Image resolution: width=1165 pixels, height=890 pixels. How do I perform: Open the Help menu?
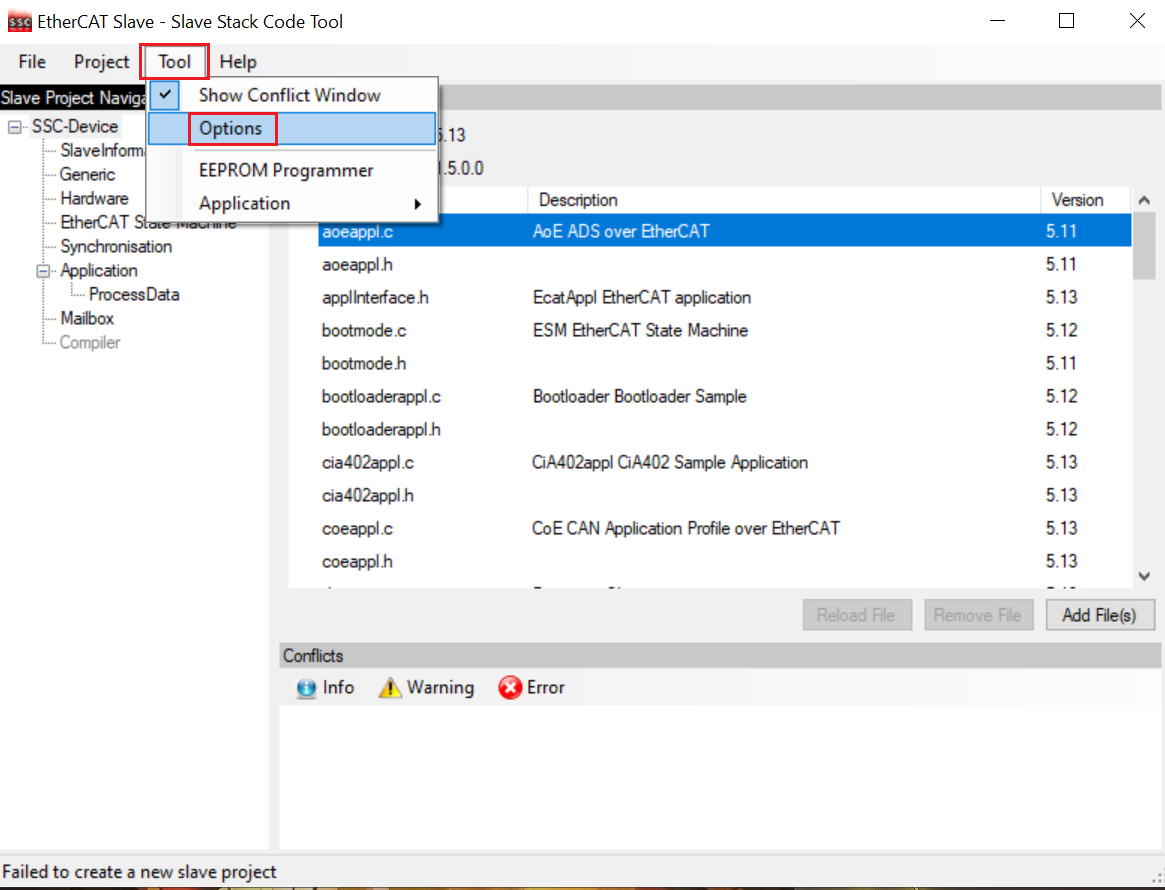[238, 62]
